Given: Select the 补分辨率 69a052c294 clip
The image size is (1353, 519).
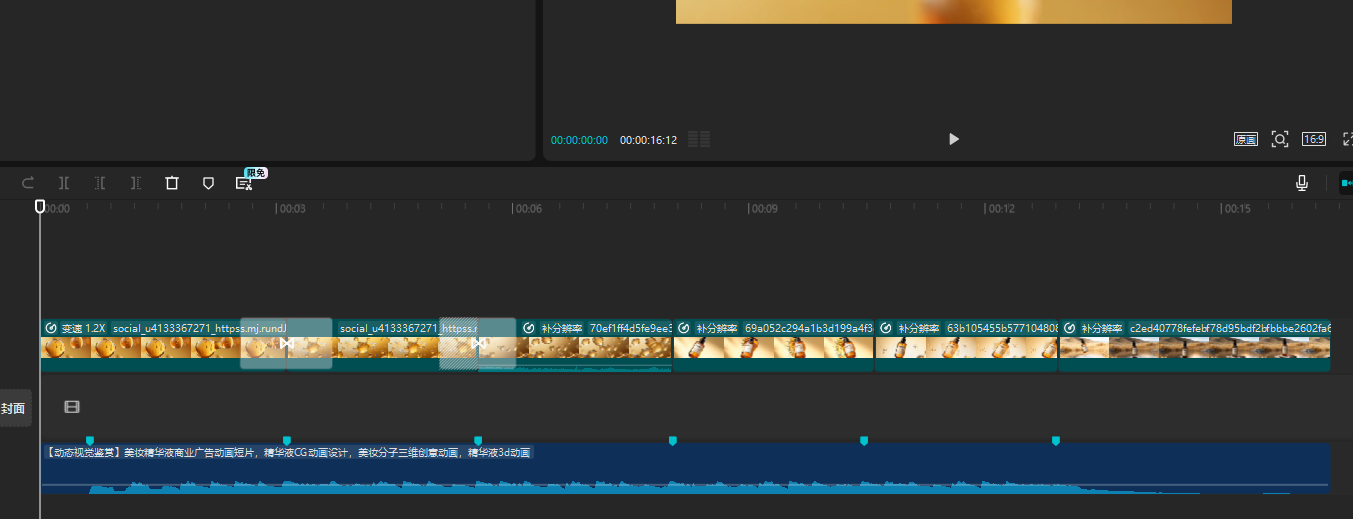Looking at the screenshot, I should (773, 347).
